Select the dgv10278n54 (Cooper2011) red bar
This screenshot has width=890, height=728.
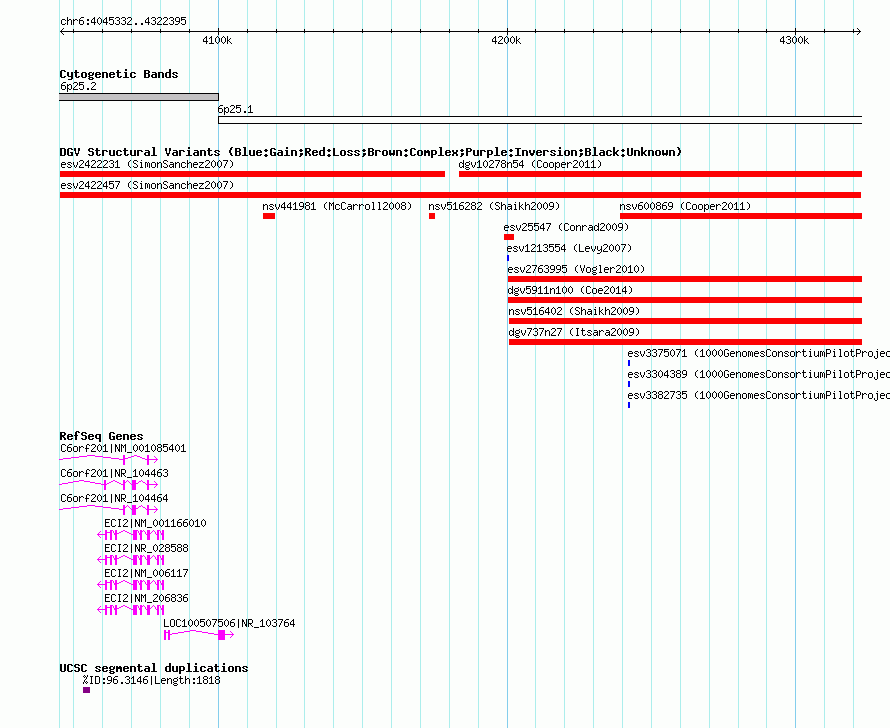click(x=660, y=174)
